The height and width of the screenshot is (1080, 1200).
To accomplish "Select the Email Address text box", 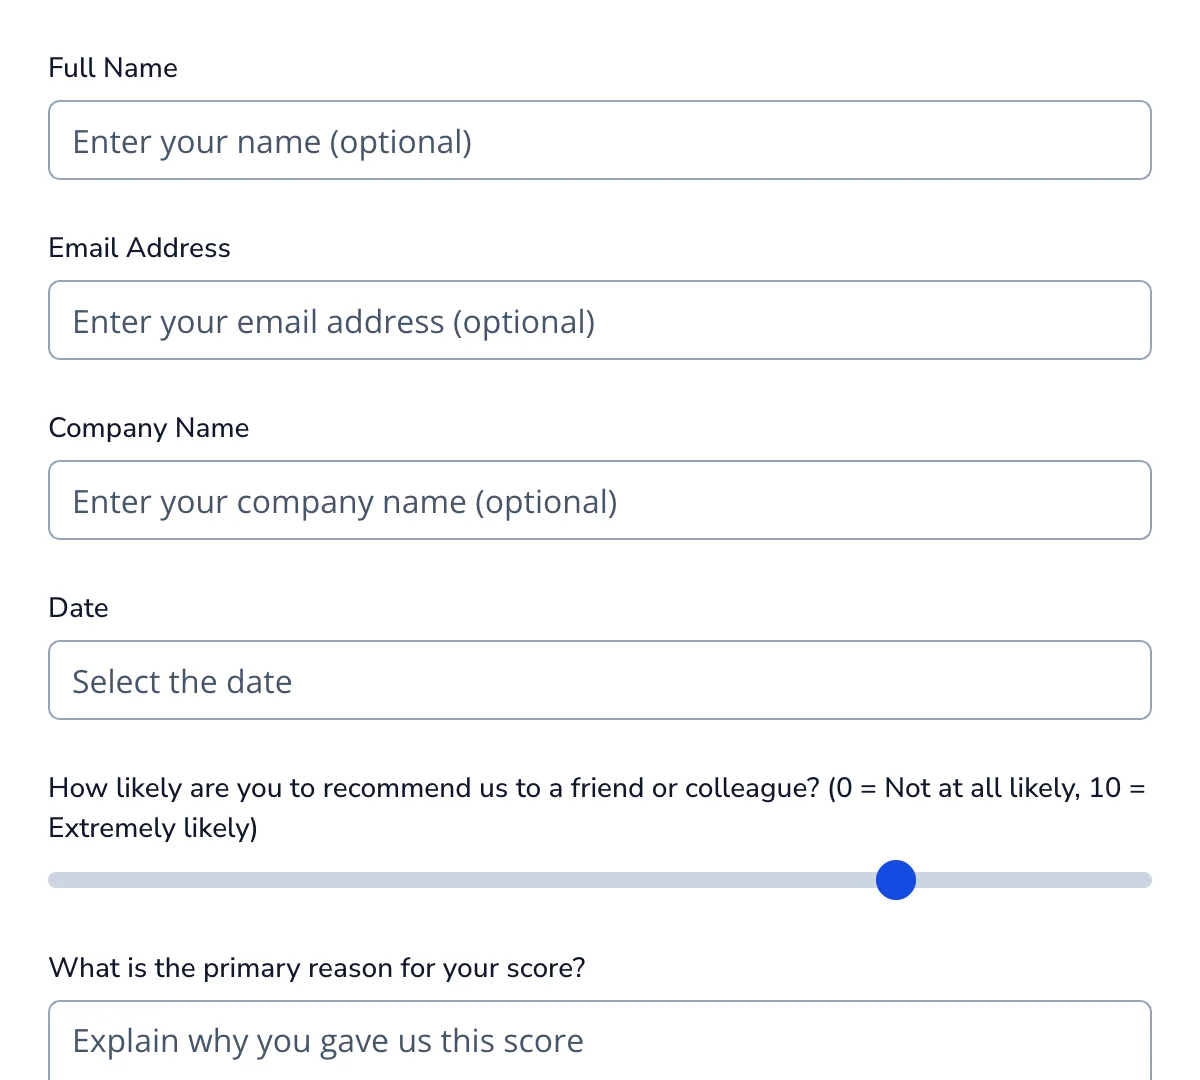I will (x=600, y=320).
